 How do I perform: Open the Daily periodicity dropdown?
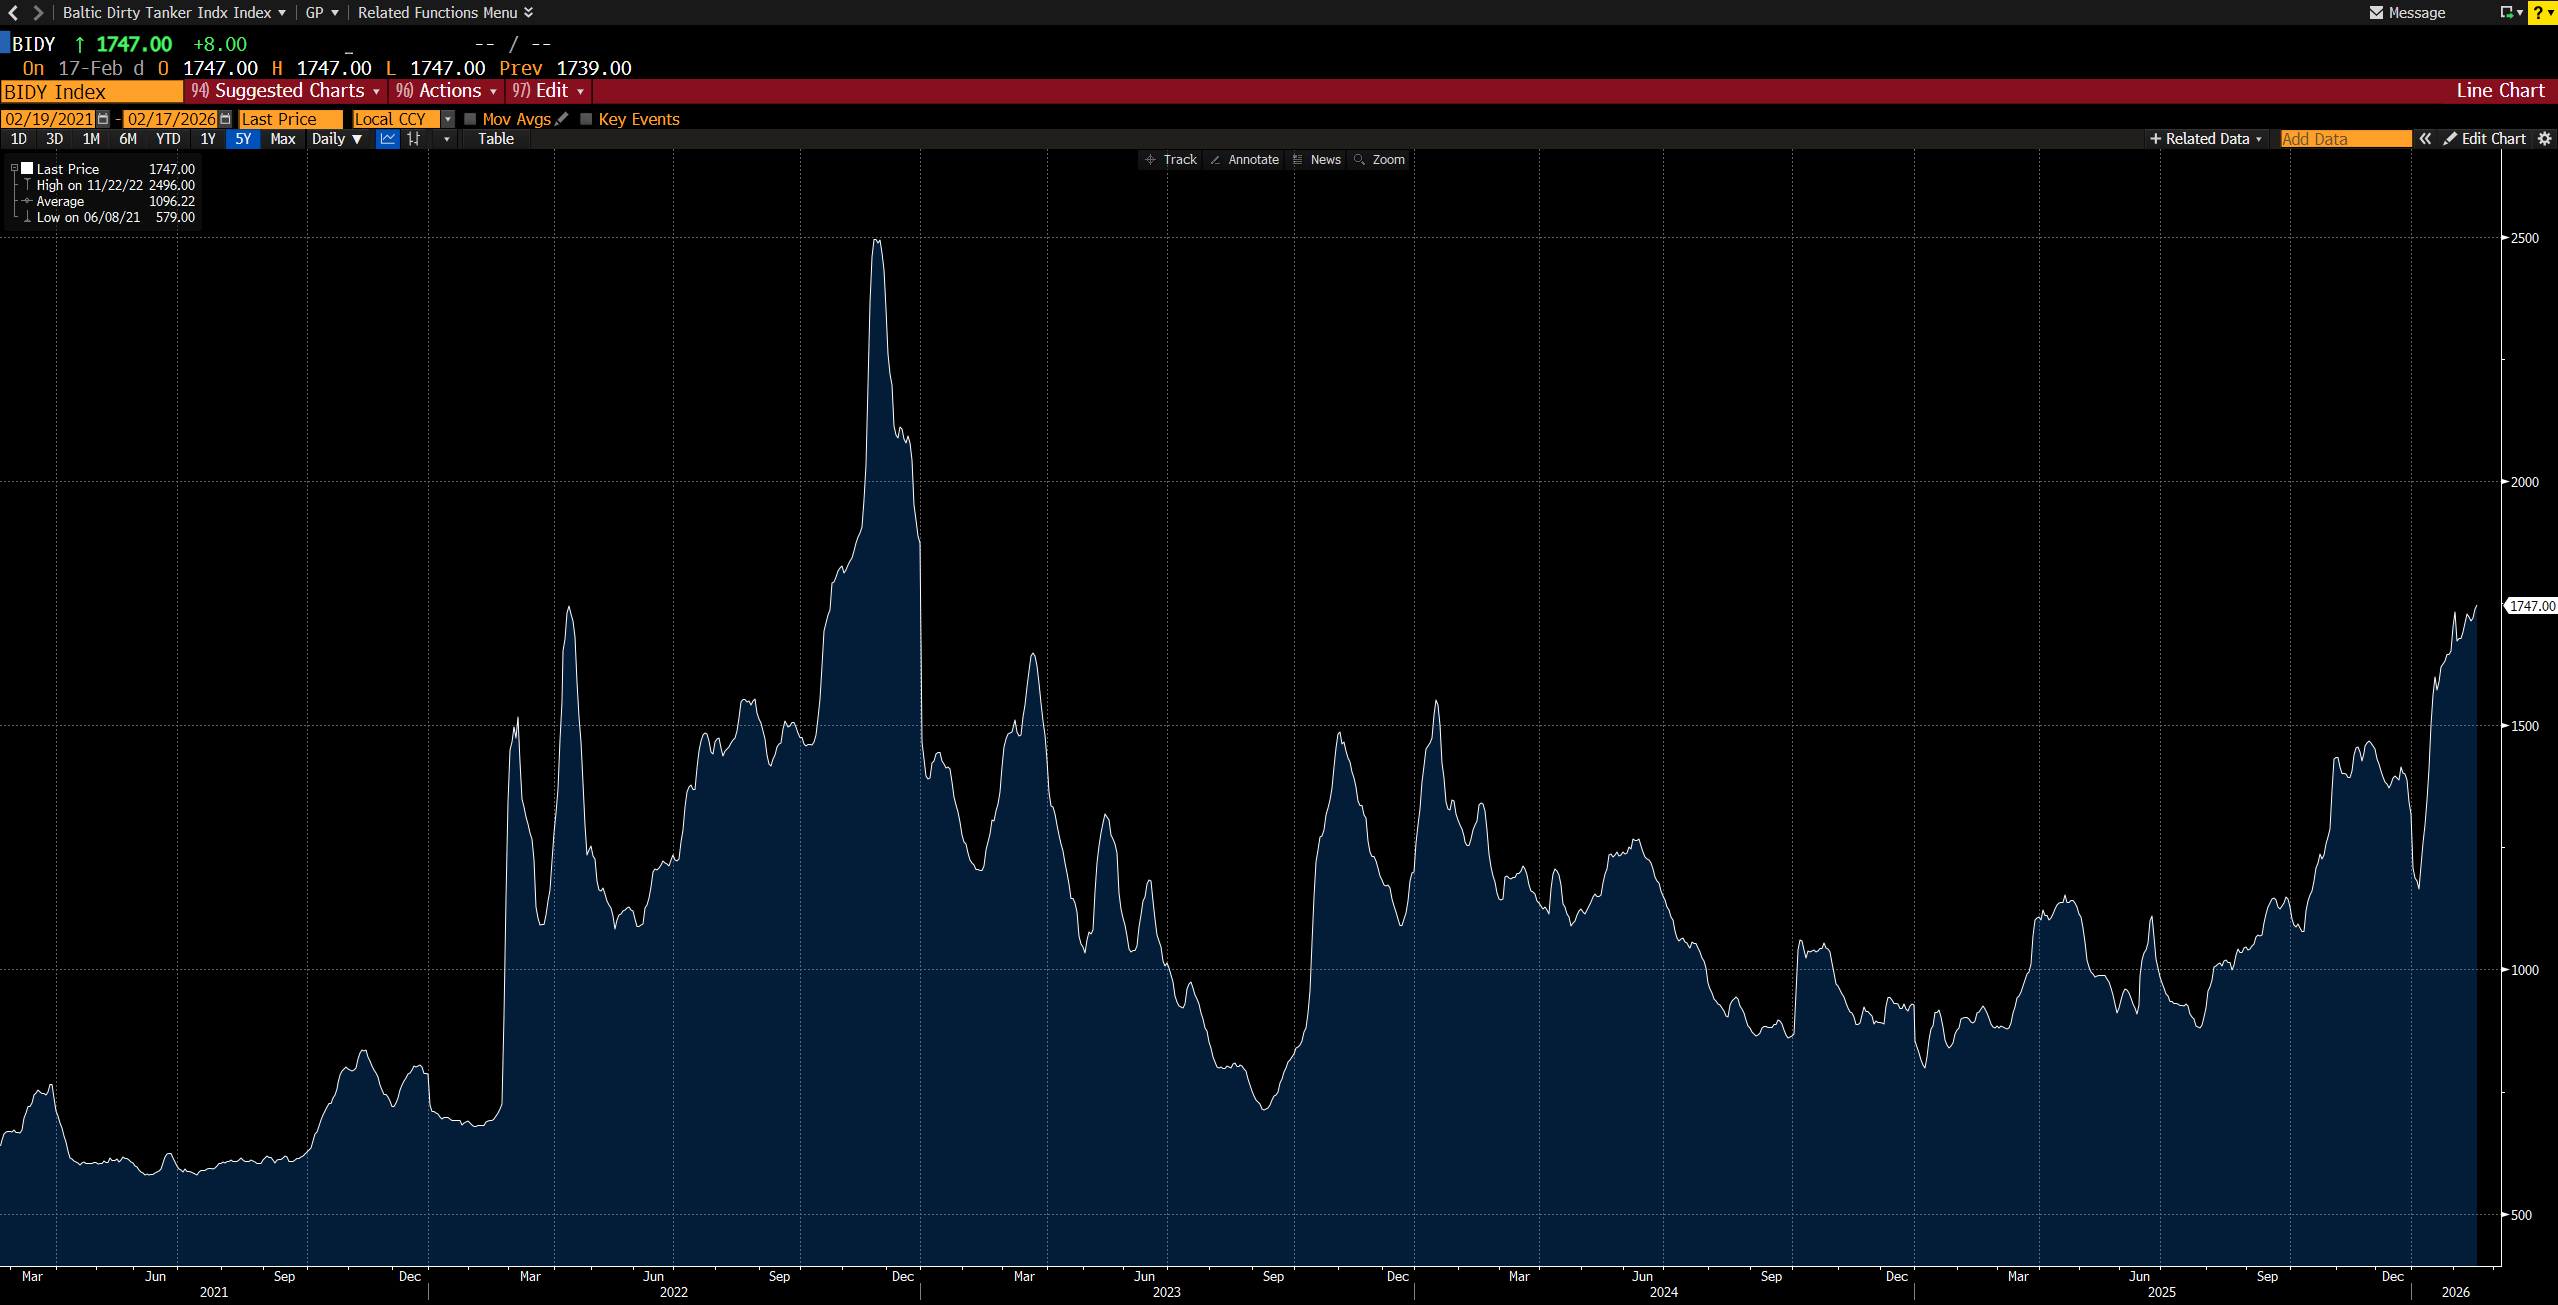(x=336, y=139)
